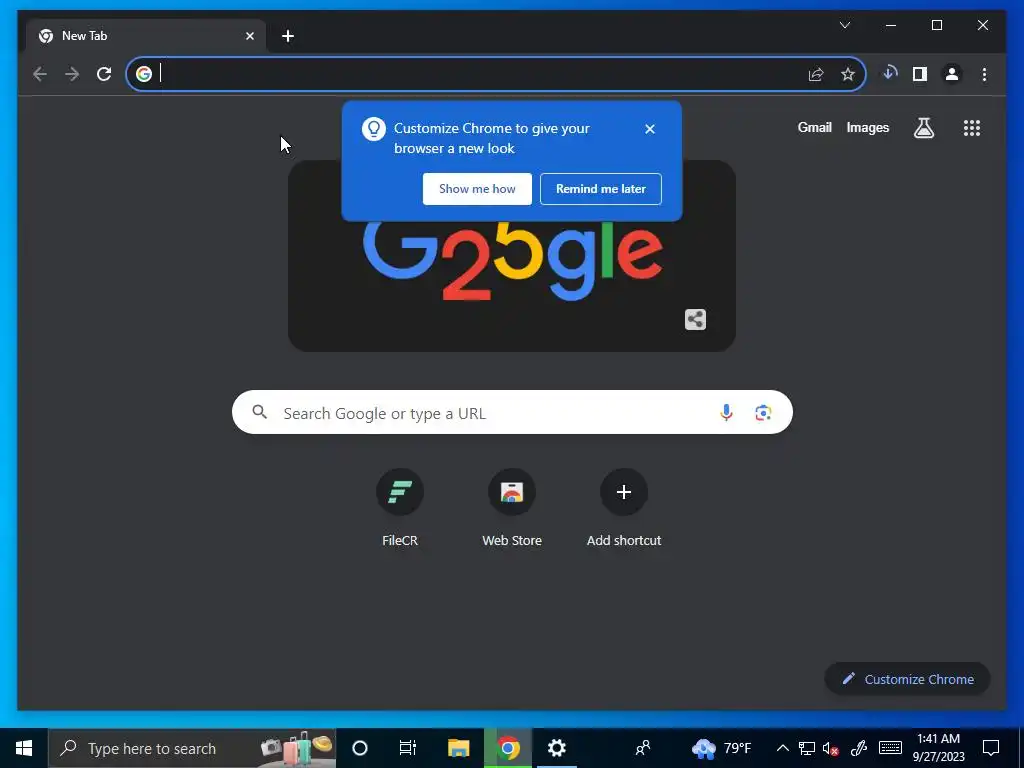Viewport: 1024px width, 768px height.
Task: Dismiss the Customize Chrome tip popup
Action: (650, 129)
